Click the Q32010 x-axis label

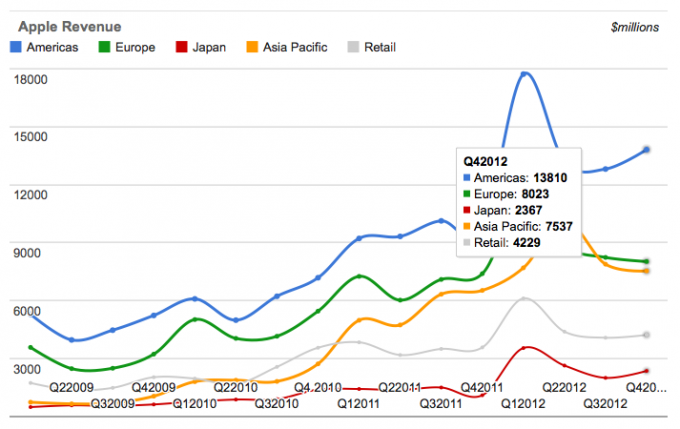(x=277, y=404)
